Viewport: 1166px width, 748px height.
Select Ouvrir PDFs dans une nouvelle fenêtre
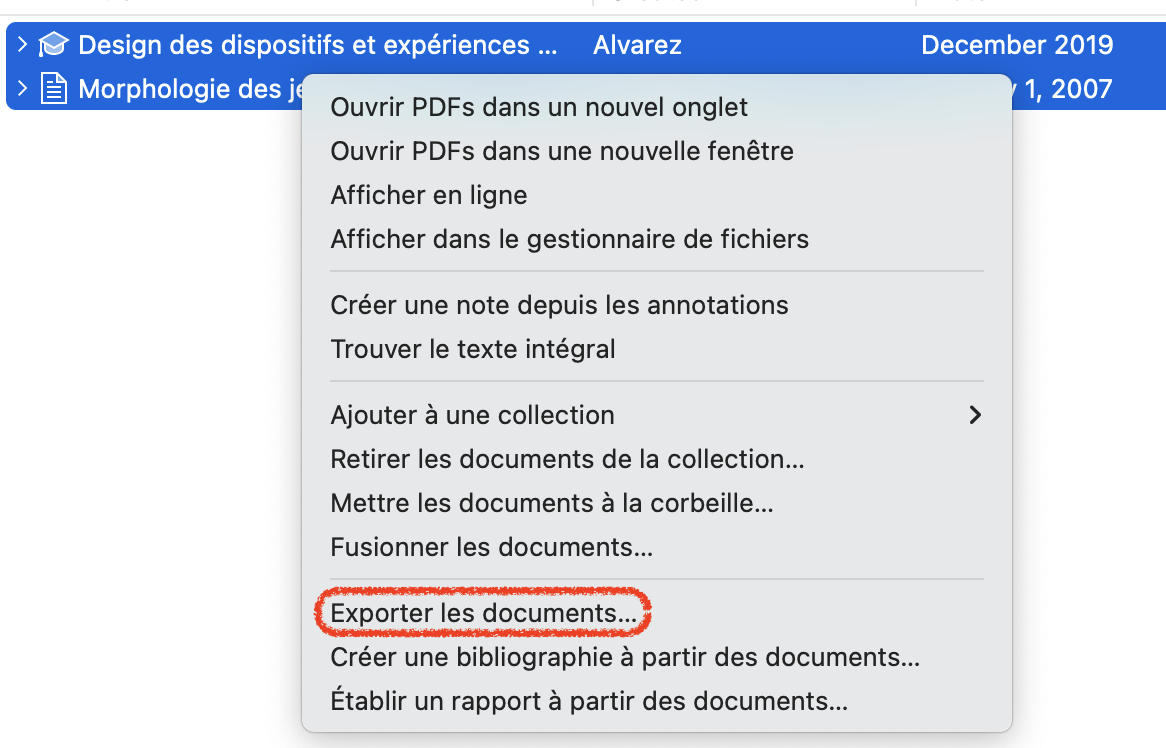[562, 151]
